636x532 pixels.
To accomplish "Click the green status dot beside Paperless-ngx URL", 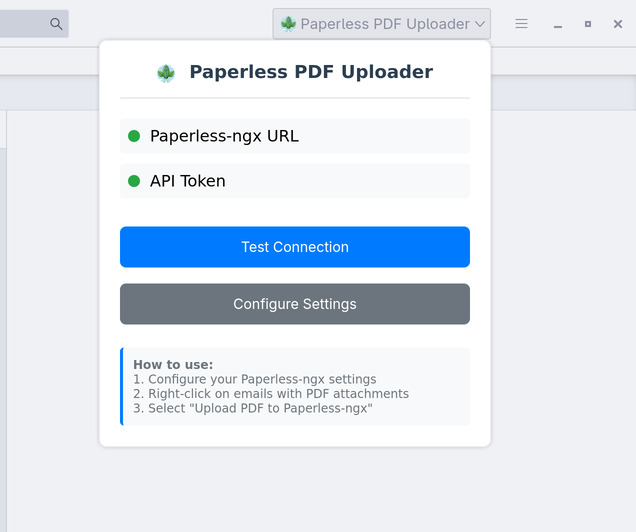I will click(134, 136).
